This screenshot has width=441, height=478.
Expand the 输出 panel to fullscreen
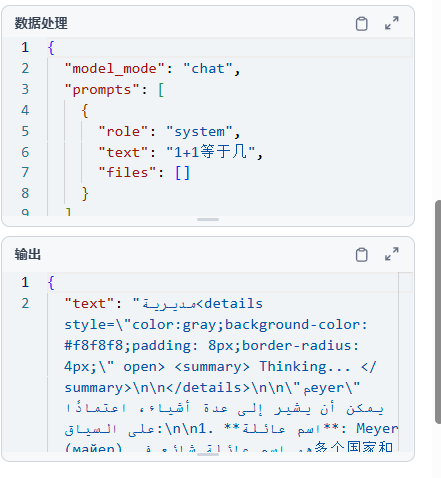[x=392, y=254]
